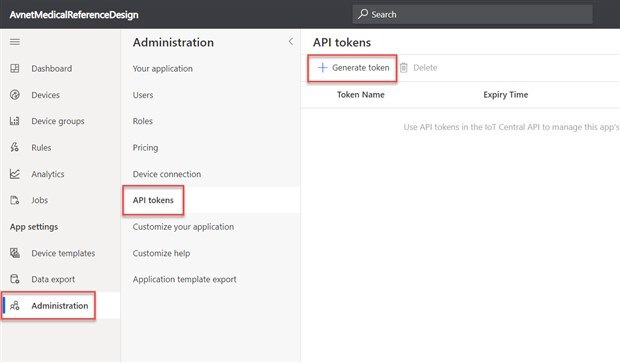Click the API tokens page heading

[342, 42]
